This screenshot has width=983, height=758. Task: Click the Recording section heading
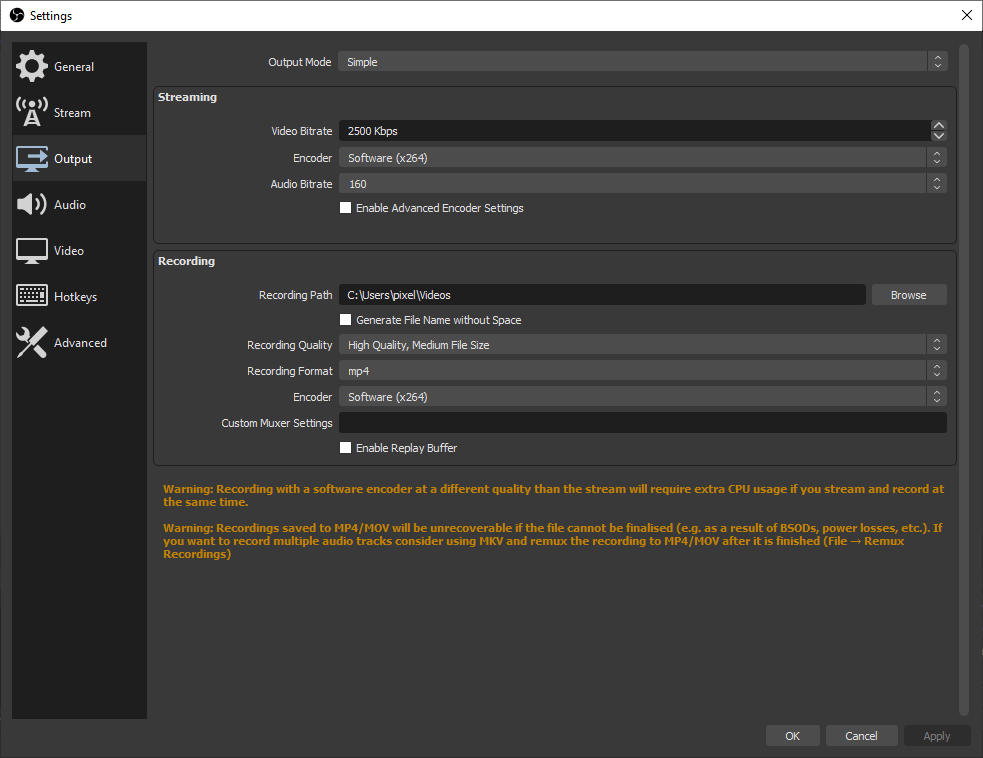186,261
